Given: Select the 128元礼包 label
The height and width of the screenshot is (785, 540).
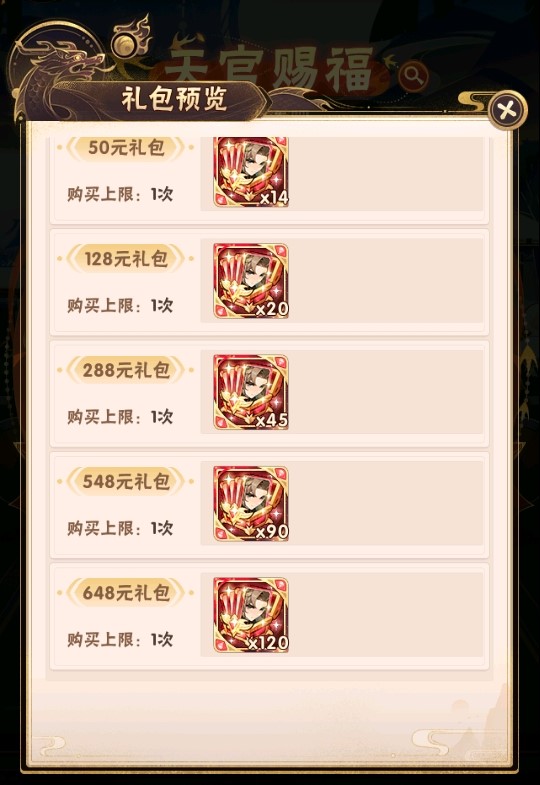Looking at the screenshot, I should click(x=126, y=259).
